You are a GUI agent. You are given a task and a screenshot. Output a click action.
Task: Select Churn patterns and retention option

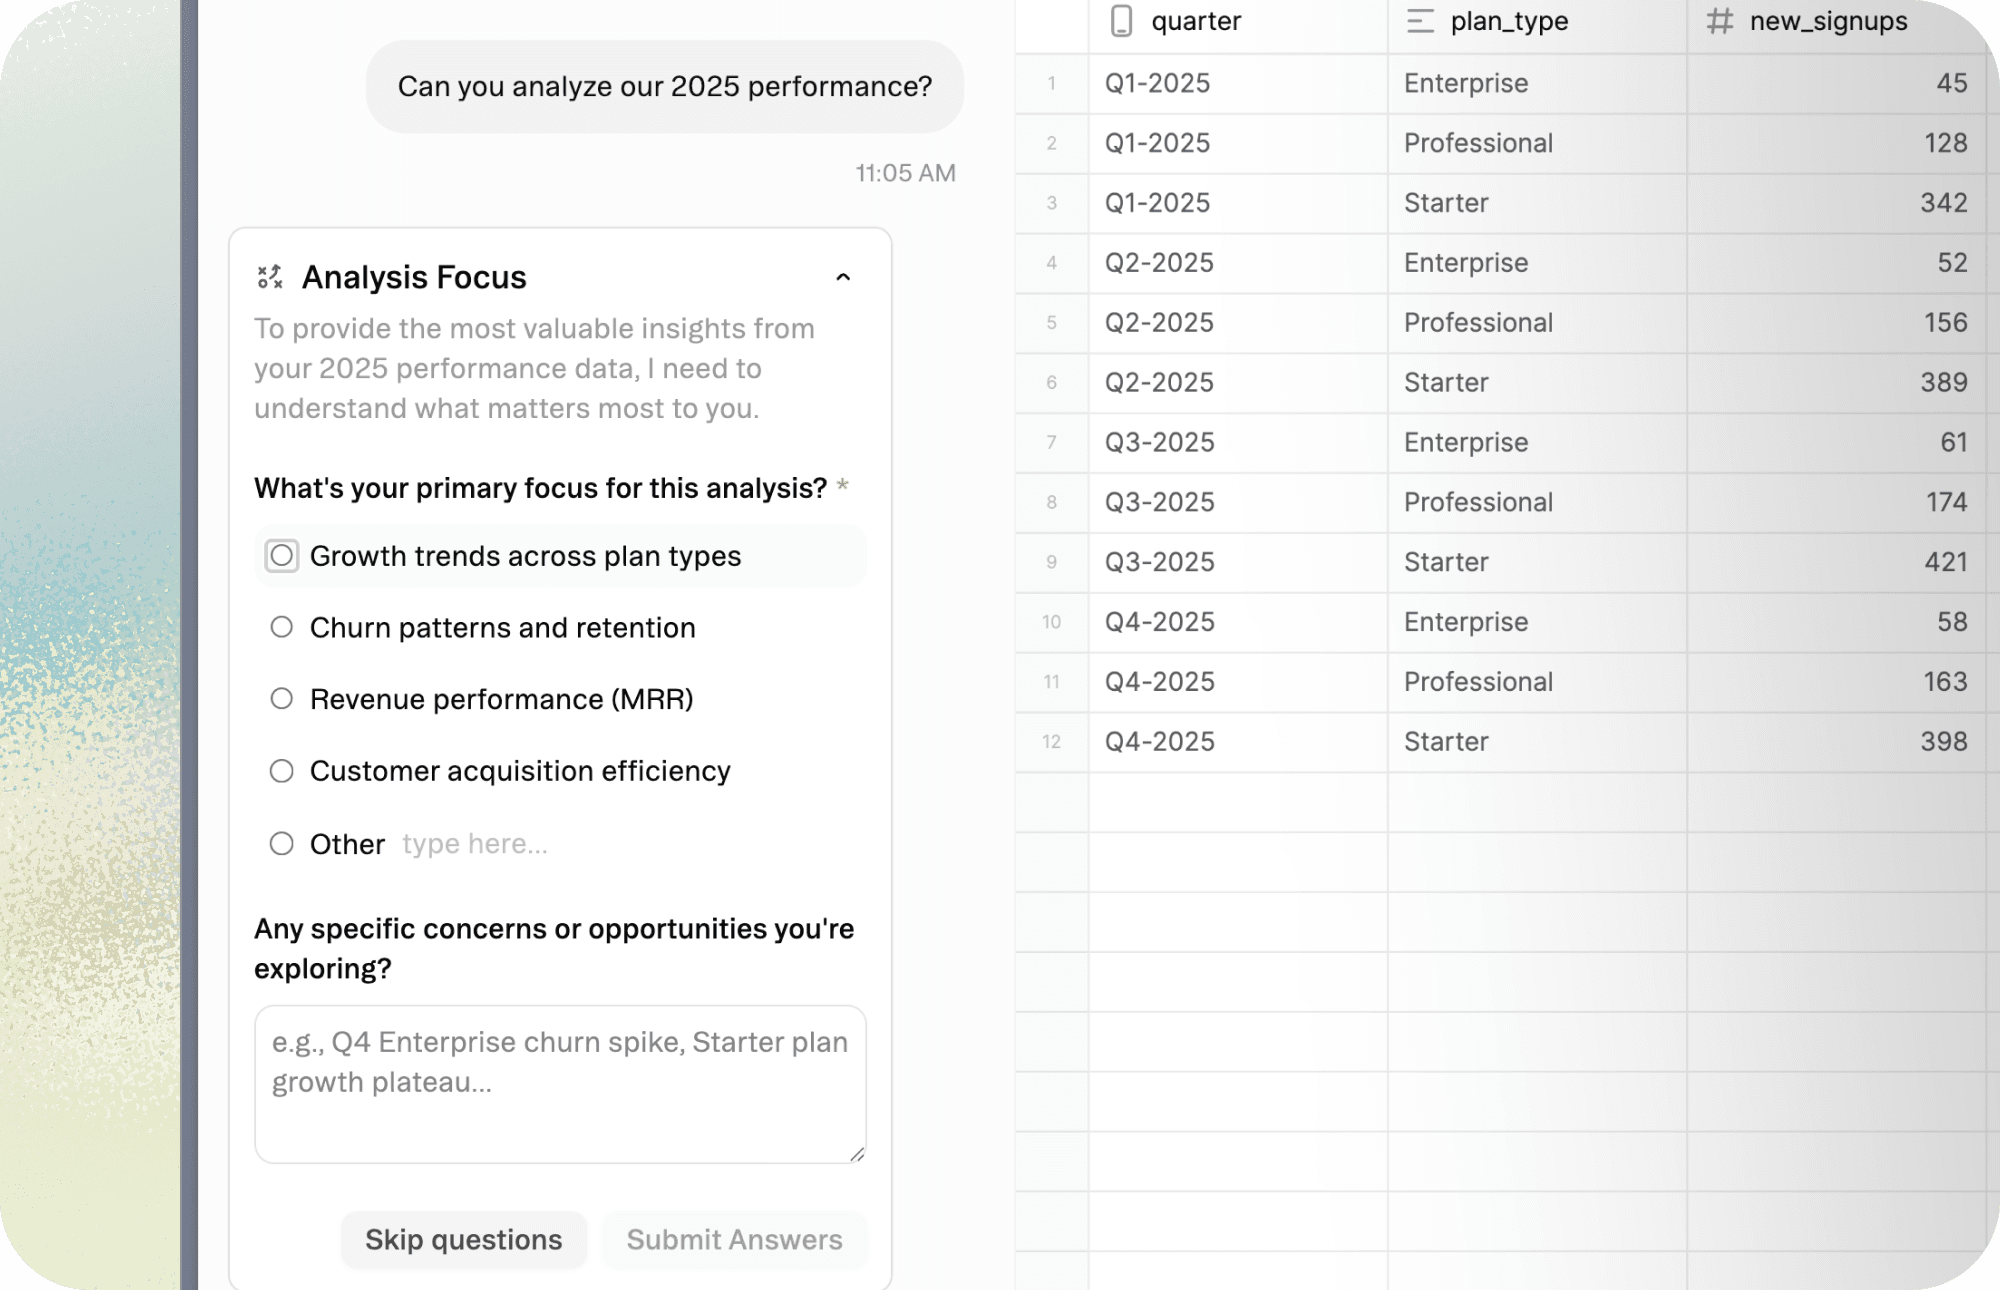282,627
